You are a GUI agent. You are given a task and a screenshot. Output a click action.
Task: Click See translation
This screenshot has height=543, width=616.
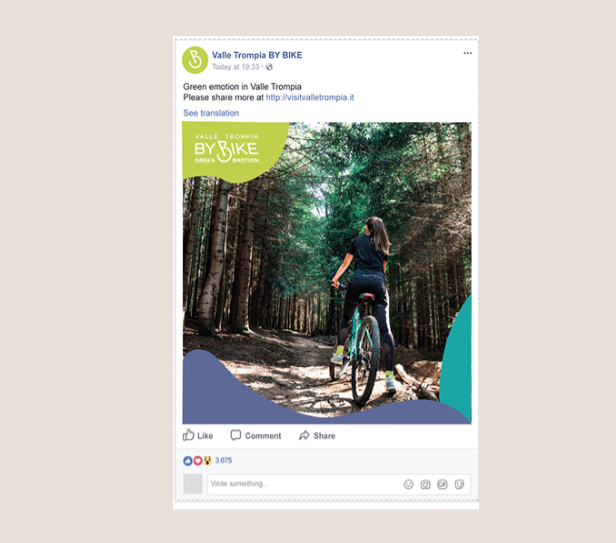pos(211,113)
